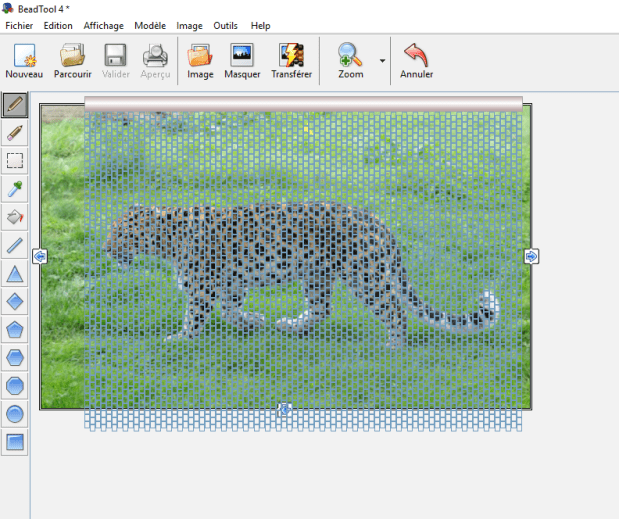Expand the Zoom dropdown arrow

click(382, 61)
